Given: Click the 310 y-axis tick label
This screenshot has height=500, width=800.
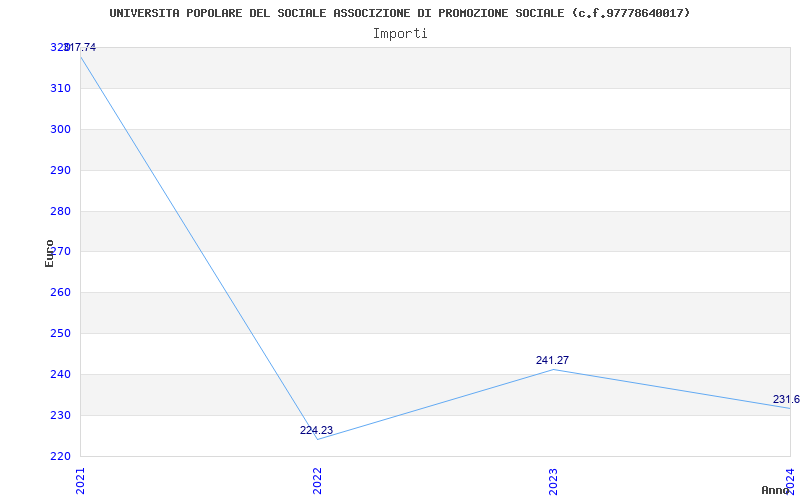Looking at the screenshot, I should (60, 88).
